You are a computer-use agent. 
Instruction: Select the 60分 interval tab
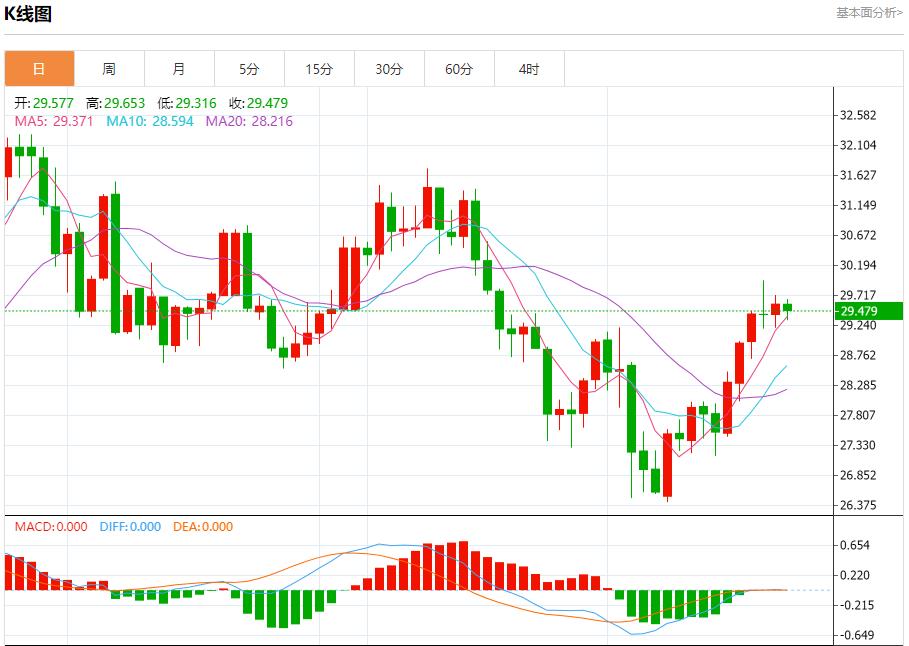pyautogui.click(x=459, y=69)
